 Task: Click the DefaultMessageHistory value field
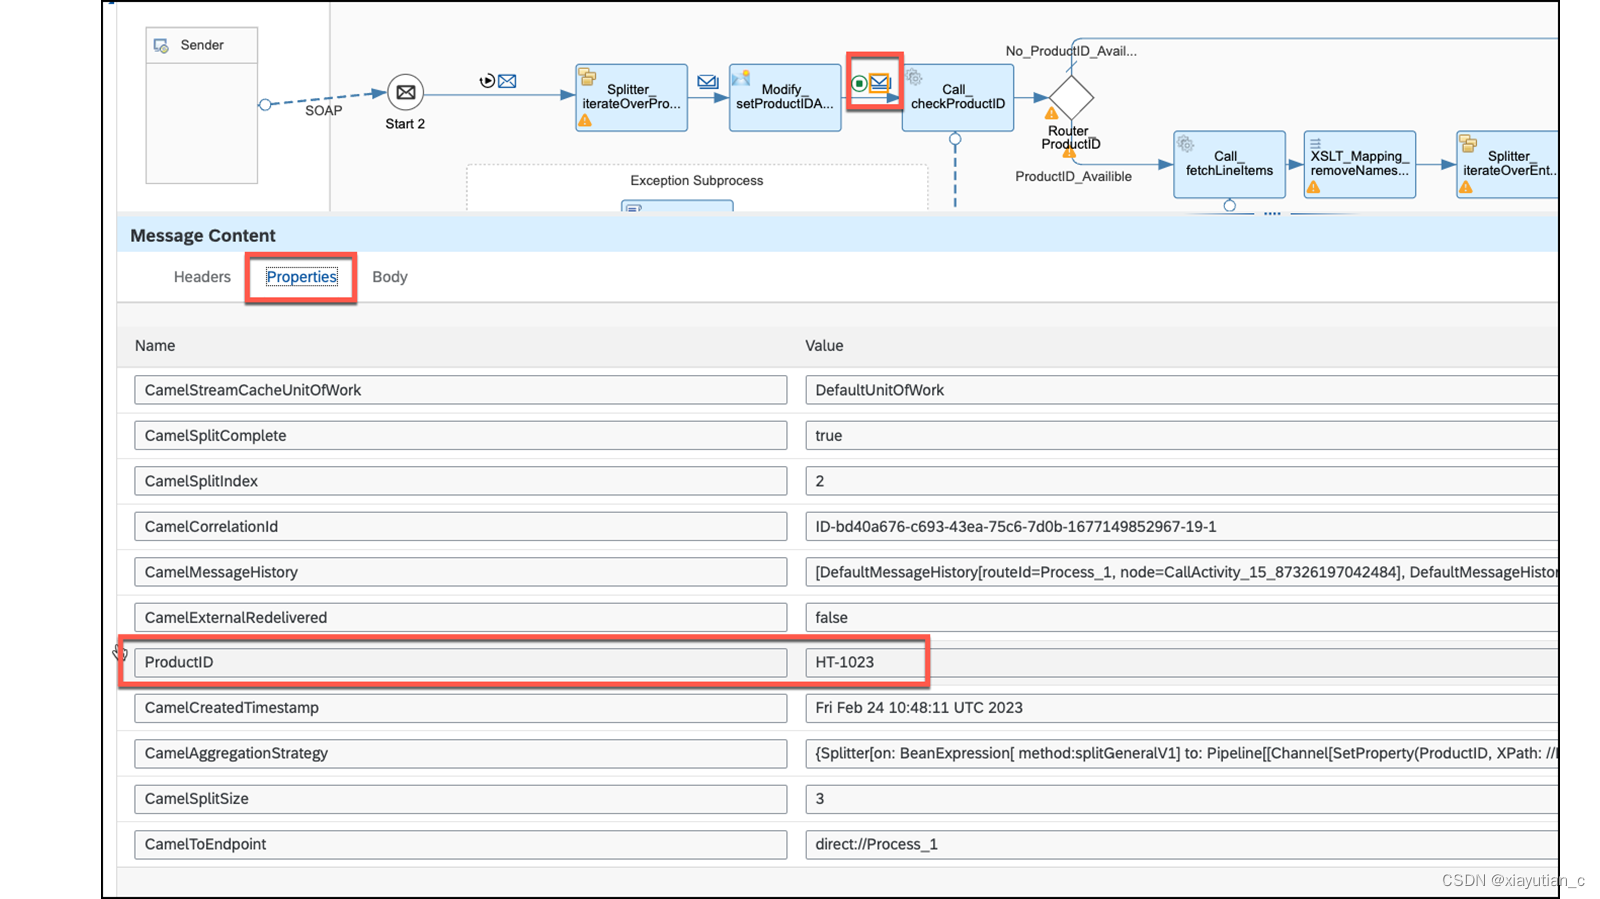click(x=1181, y=572)
